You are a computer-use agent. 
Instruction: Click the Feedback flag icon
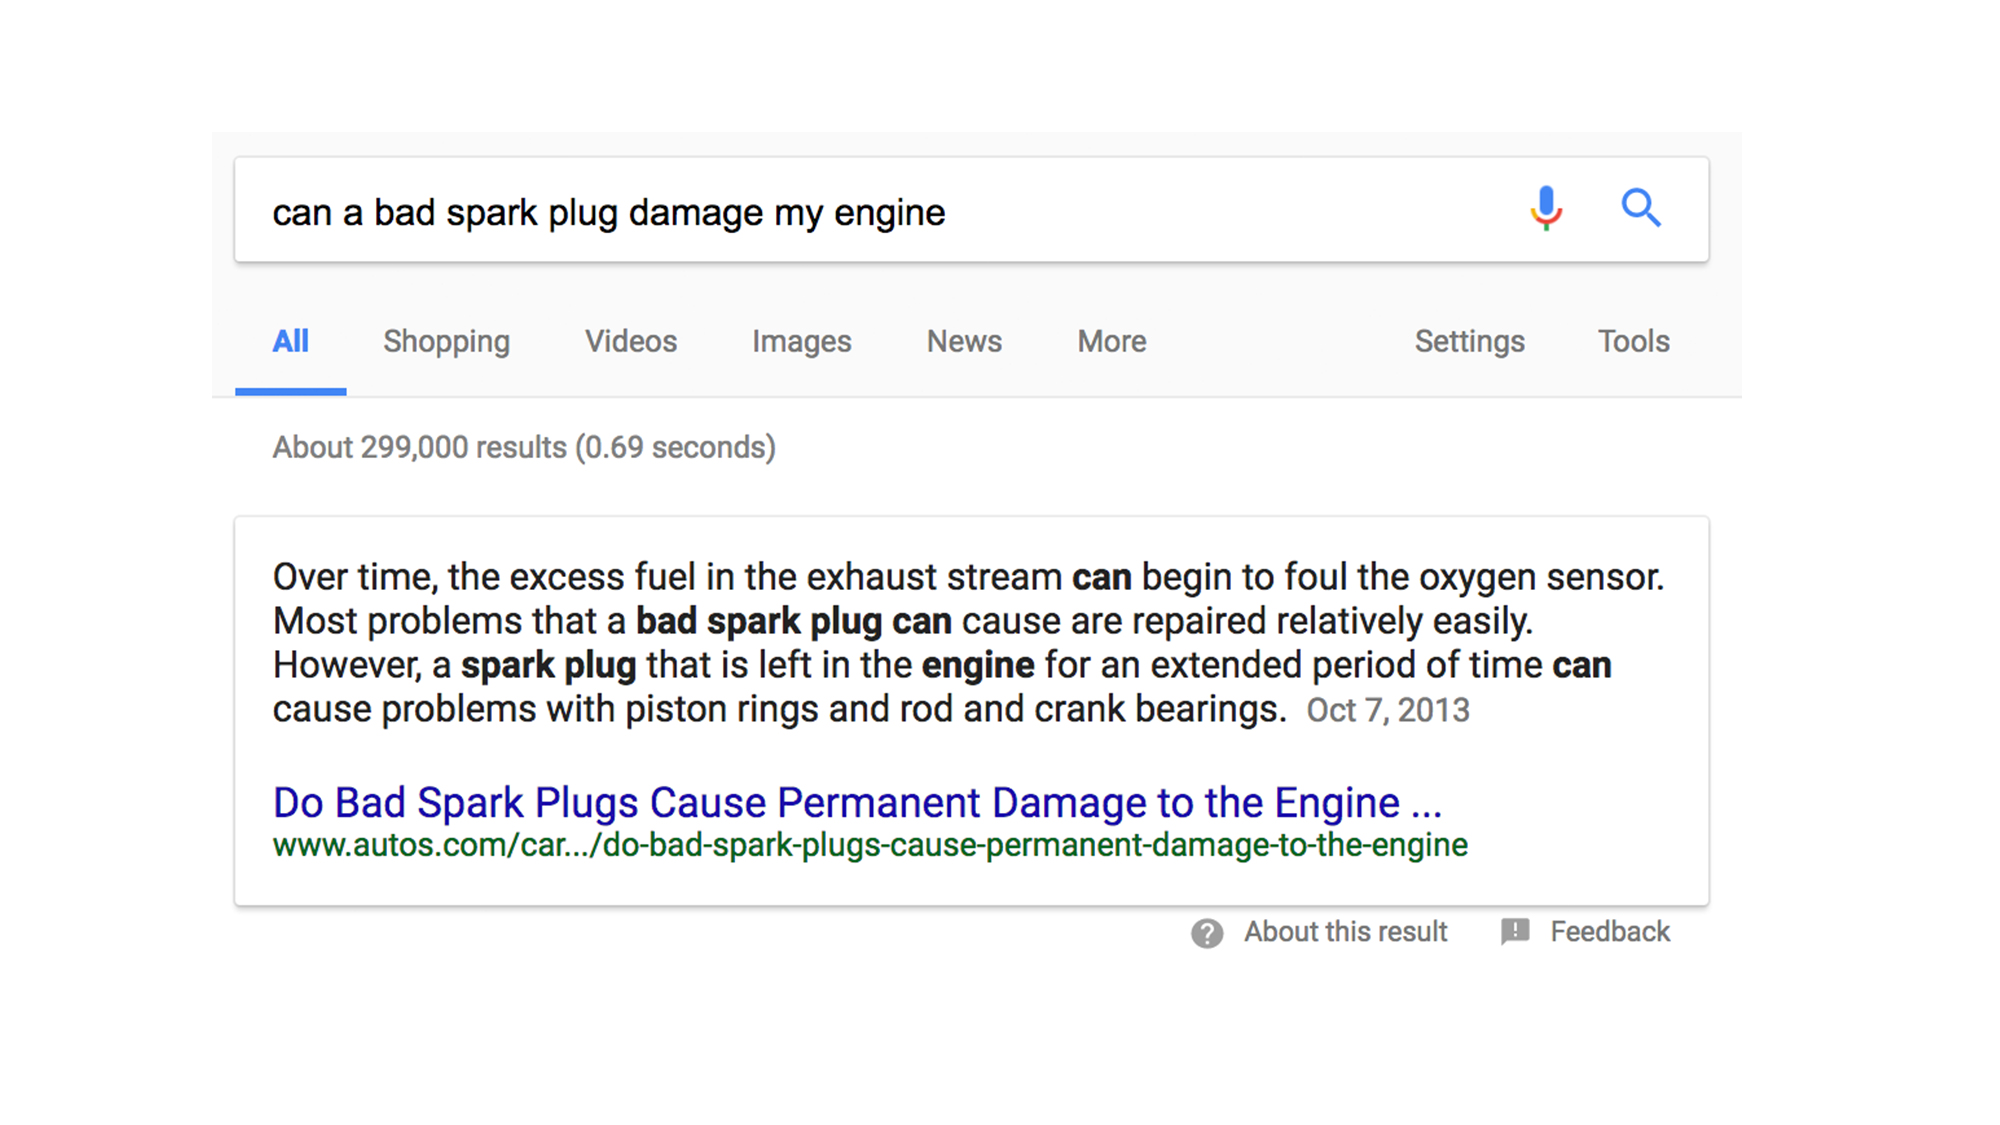pyautogui.click(x=1515, y=931)
